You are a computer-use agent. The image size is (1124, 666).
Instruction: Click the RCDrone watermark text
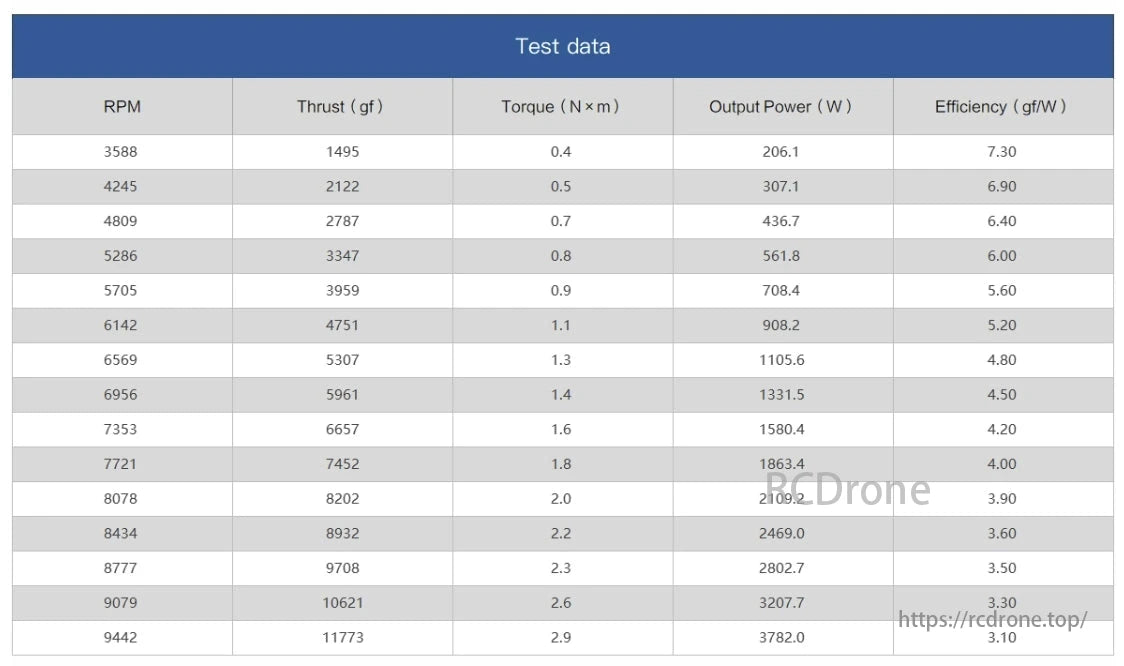pos(848,490)
